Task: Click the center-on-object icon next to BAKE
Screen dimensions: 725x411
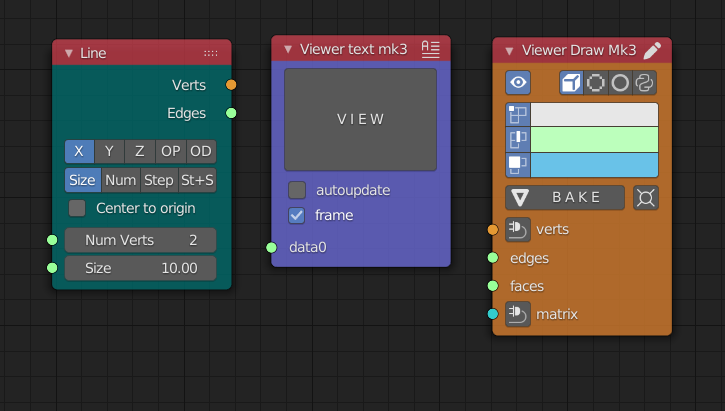Action: [646, 197]
